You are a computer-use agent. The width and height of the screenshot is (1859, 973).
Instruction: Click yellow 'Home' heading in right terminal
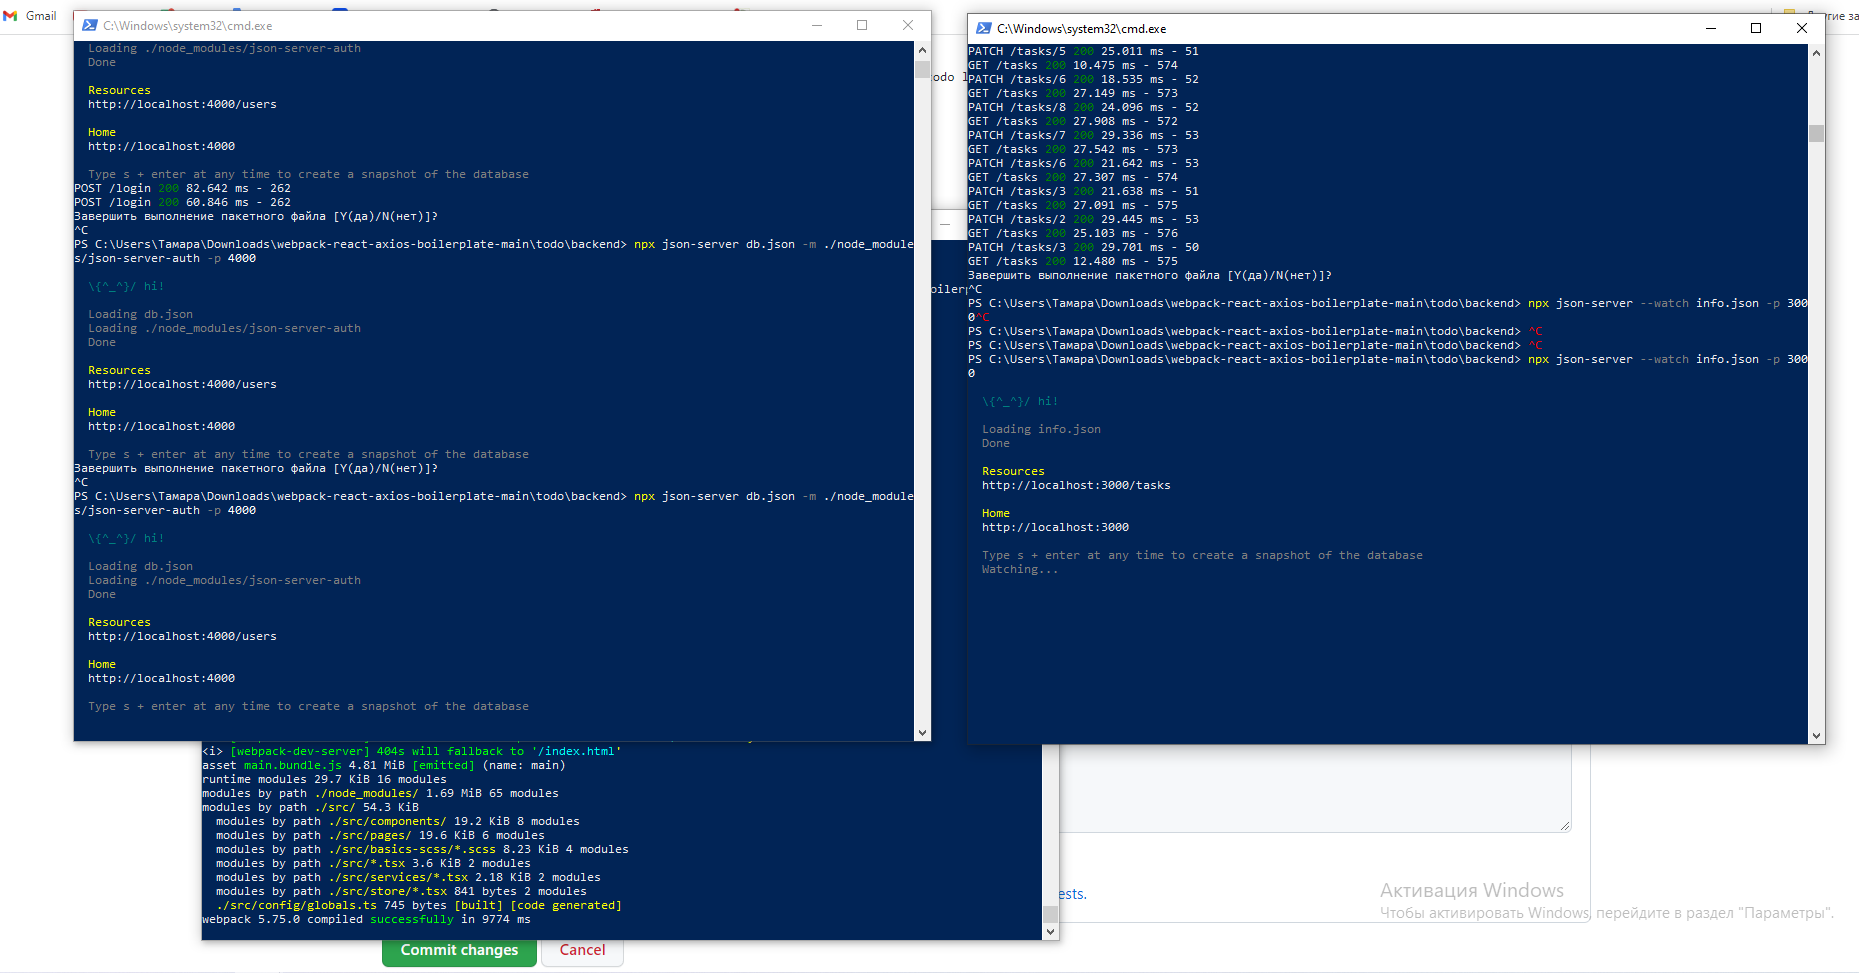click(x=996, y=513)
